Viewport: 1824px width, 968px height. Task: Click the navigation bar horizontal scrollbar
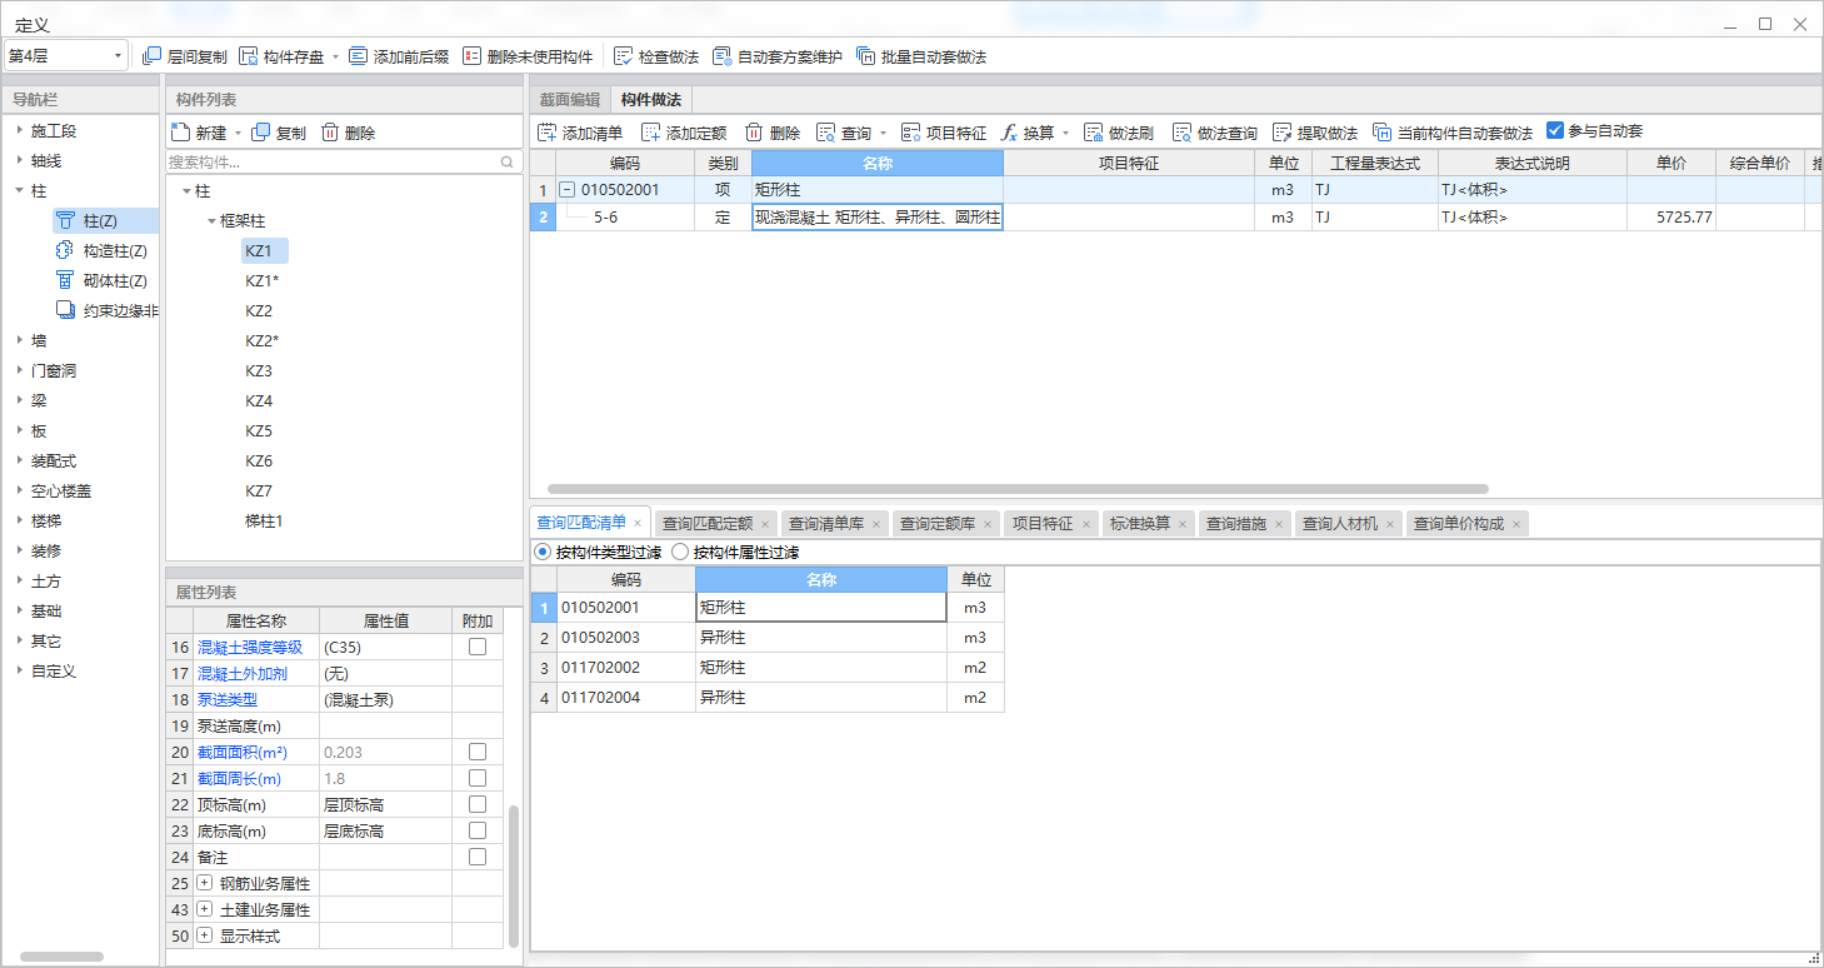pyautogui.click(x=62, y=957)
